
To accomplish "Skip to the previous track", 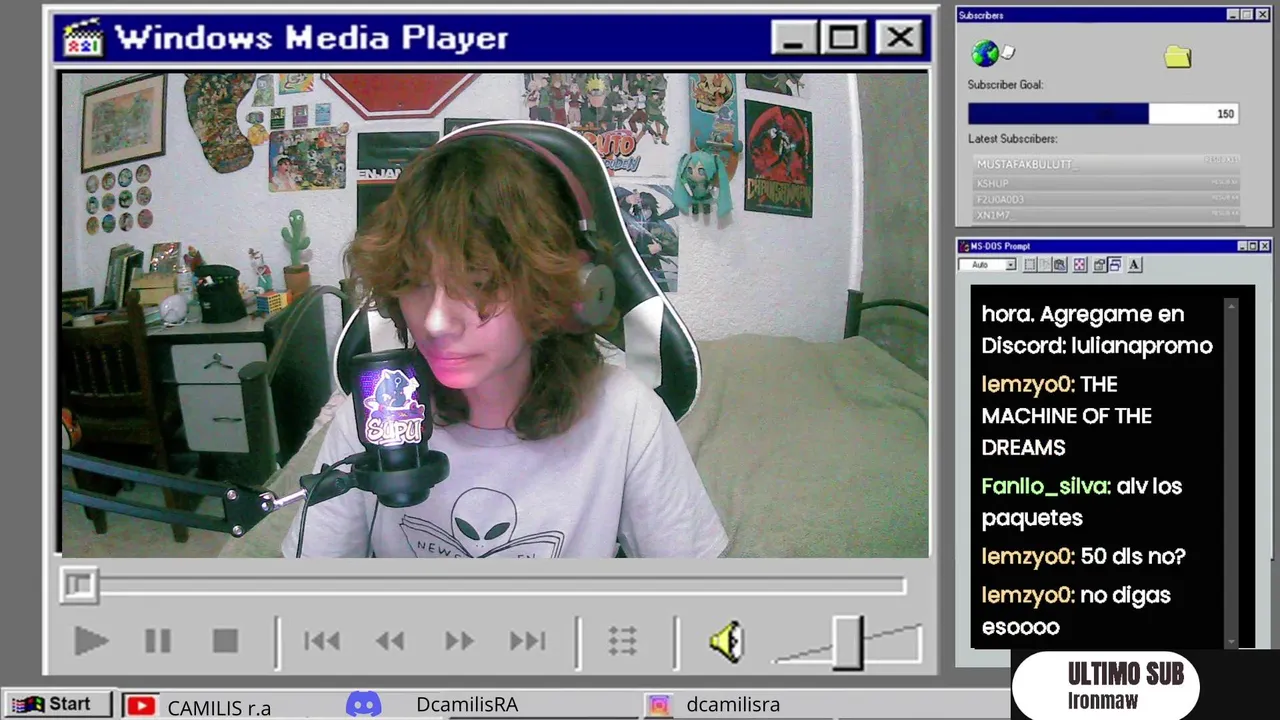I will pyautogui.click(x=322, y=641).
